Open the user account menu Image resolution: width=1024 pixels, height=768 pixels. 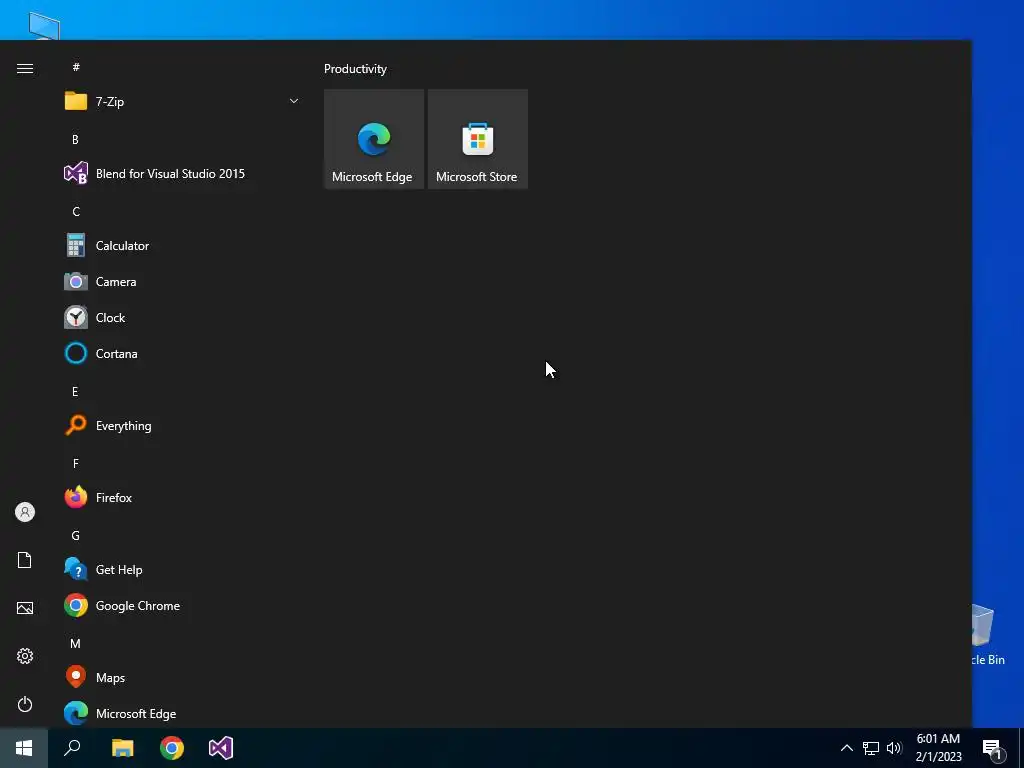pos(25,512)
